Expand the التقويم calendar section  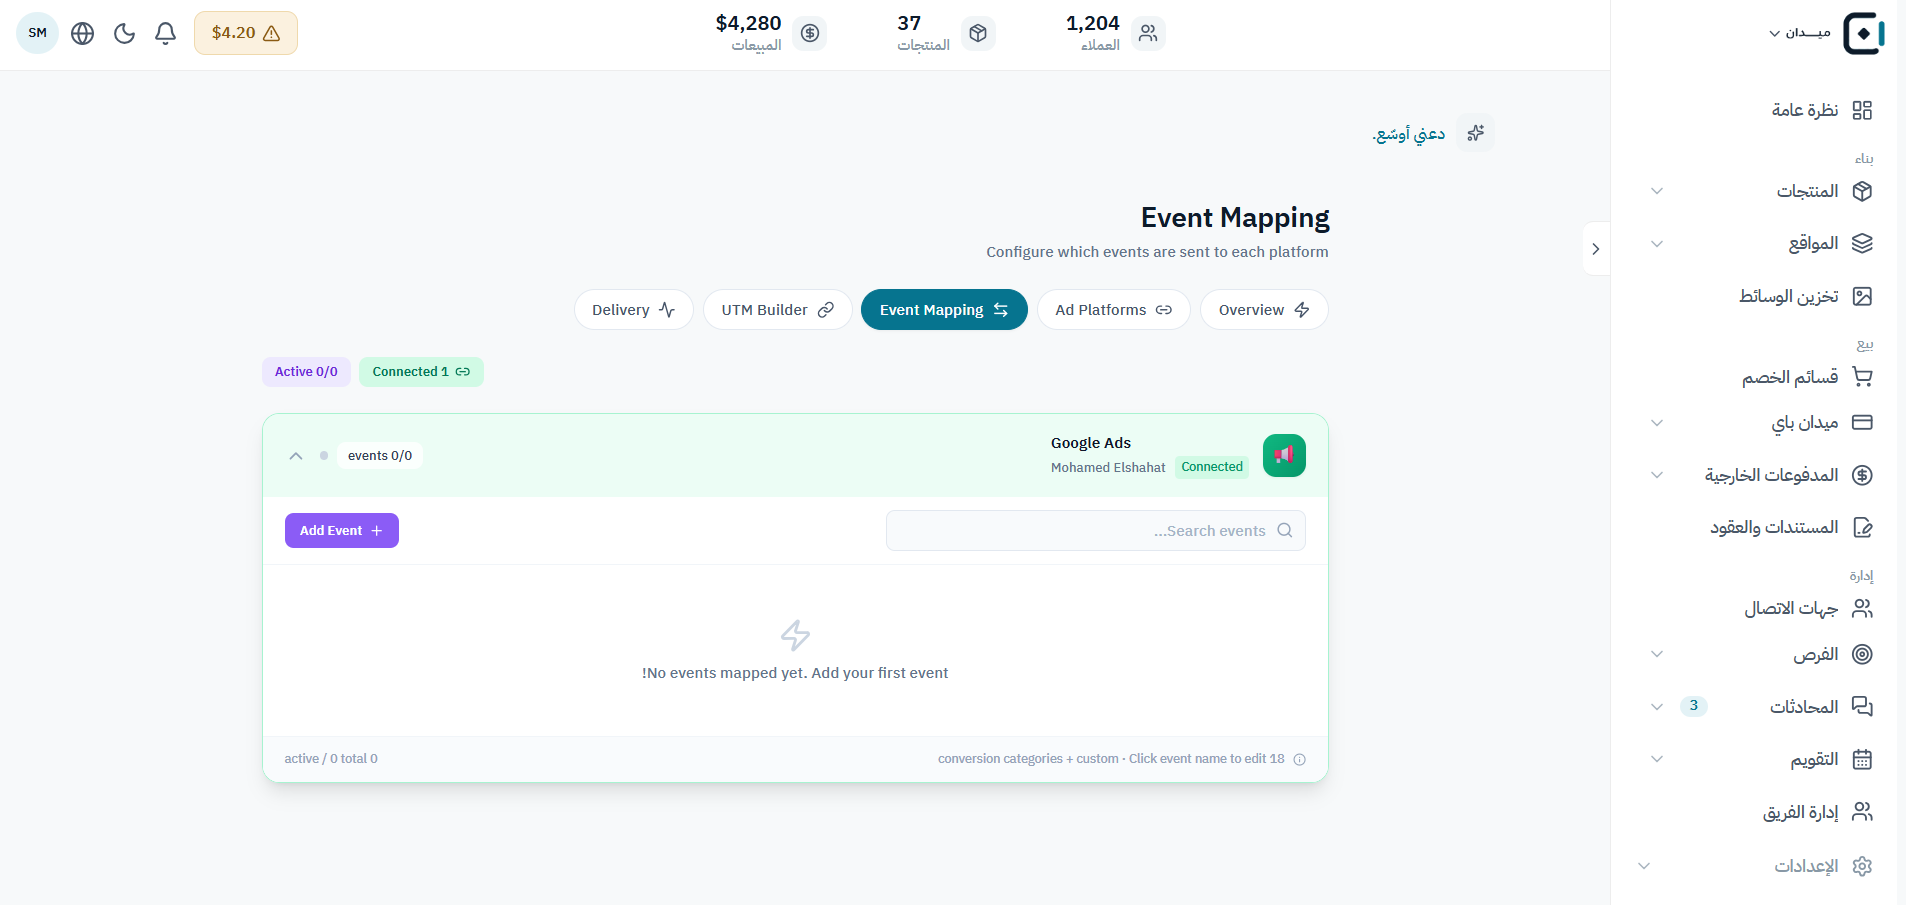click(x=1657, y=759)
